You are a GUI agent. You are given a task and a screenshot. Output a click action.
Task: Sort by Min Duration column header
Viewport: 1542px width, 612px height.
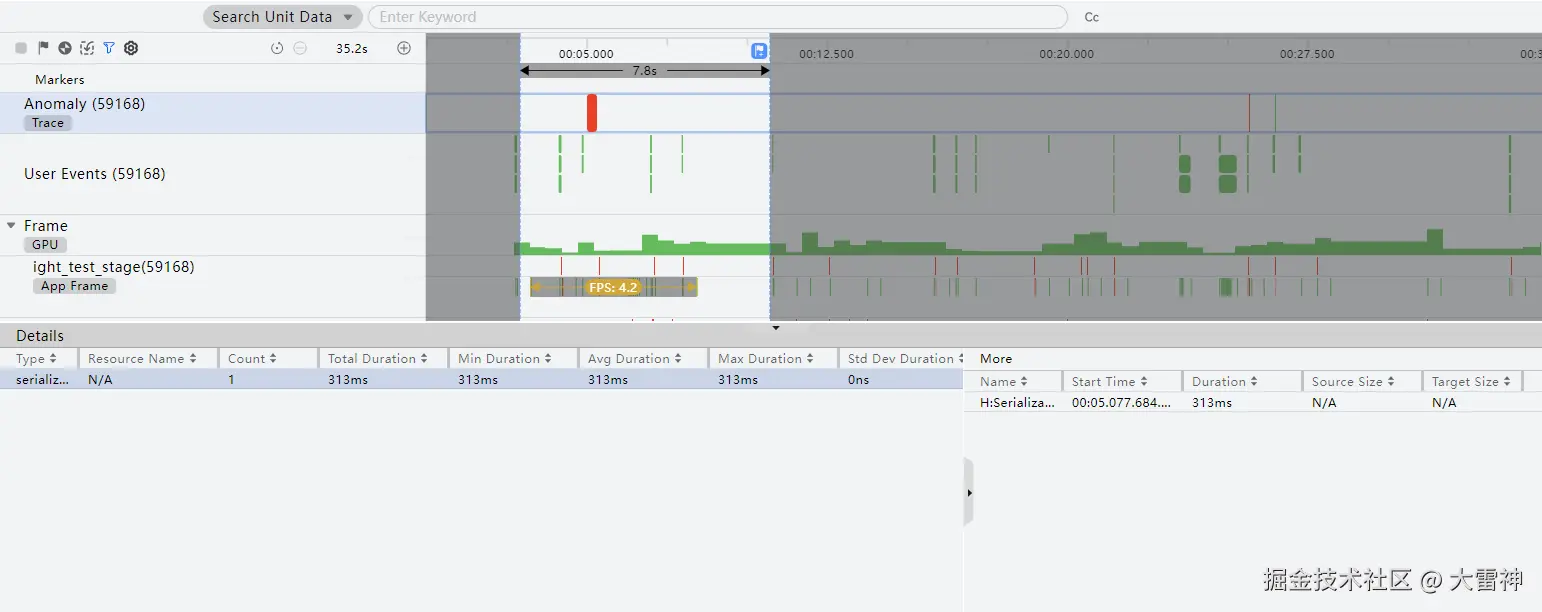click(x=505, y=358)
